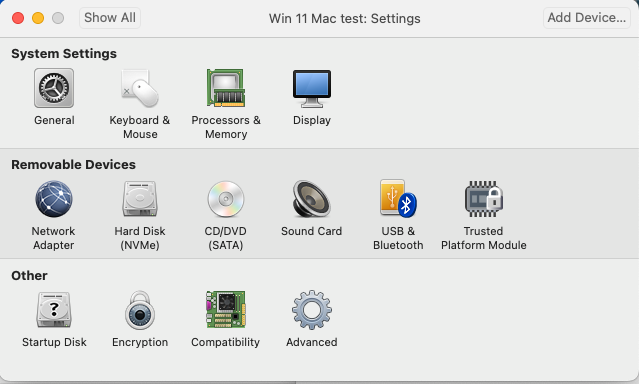Open Processors & Memory settings
The image size is (639, 384).
[x=226, y=88]
